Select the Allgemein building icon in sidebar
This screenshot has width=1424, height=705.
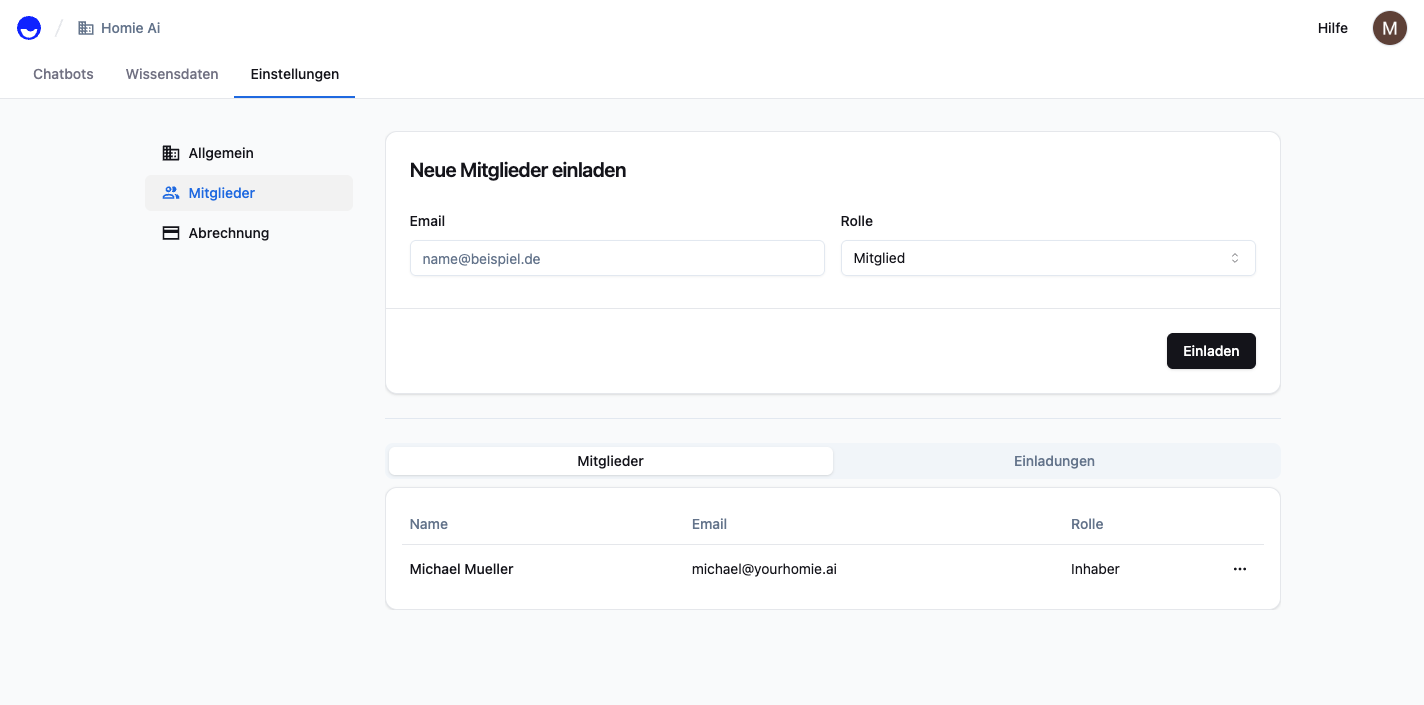coord(170,152)
